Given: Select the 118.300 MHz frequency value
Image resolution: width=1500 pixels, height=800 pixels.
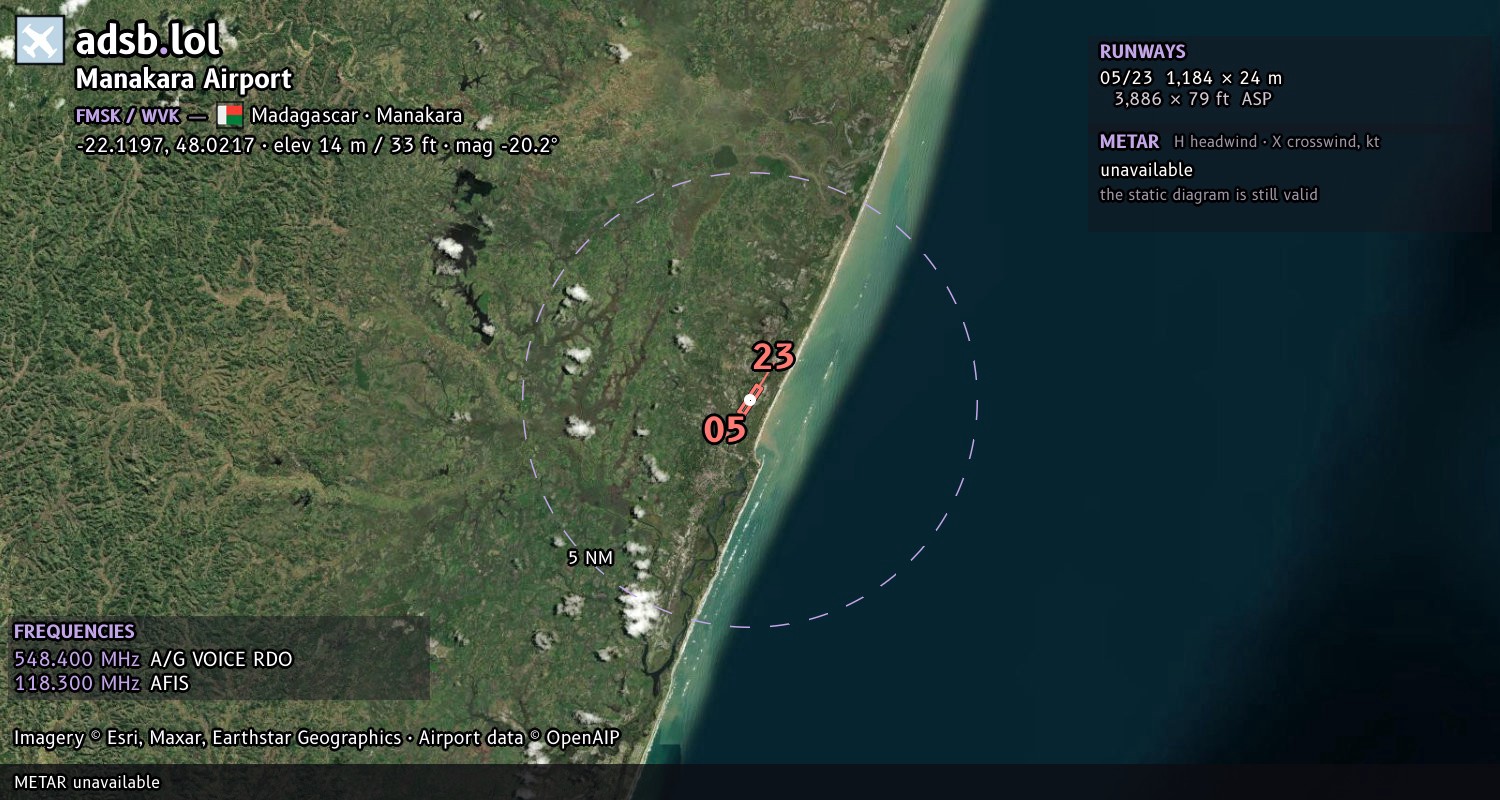Looking at the screenshot, I should pyautogui.click(x=77, y=683).
